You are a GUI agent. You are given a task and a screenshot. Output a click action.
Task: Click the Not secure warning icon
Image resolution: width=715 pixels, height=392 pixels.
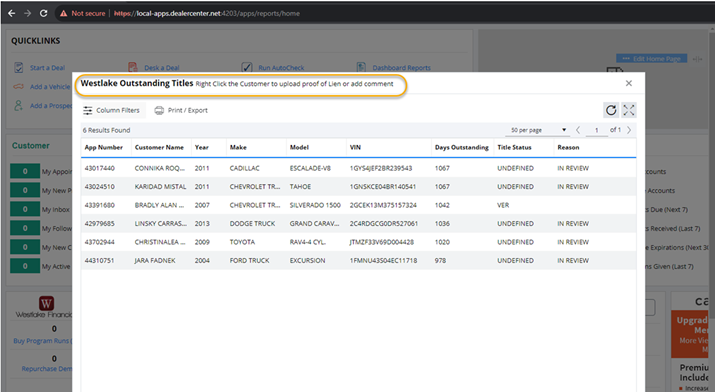tap(63, 13)
